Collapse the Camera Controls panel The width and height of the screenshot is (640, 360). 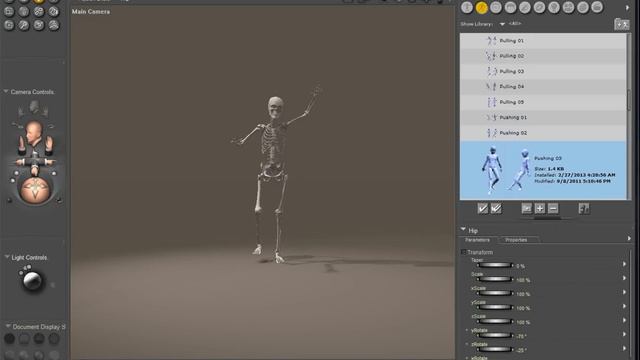click(6, 91)
